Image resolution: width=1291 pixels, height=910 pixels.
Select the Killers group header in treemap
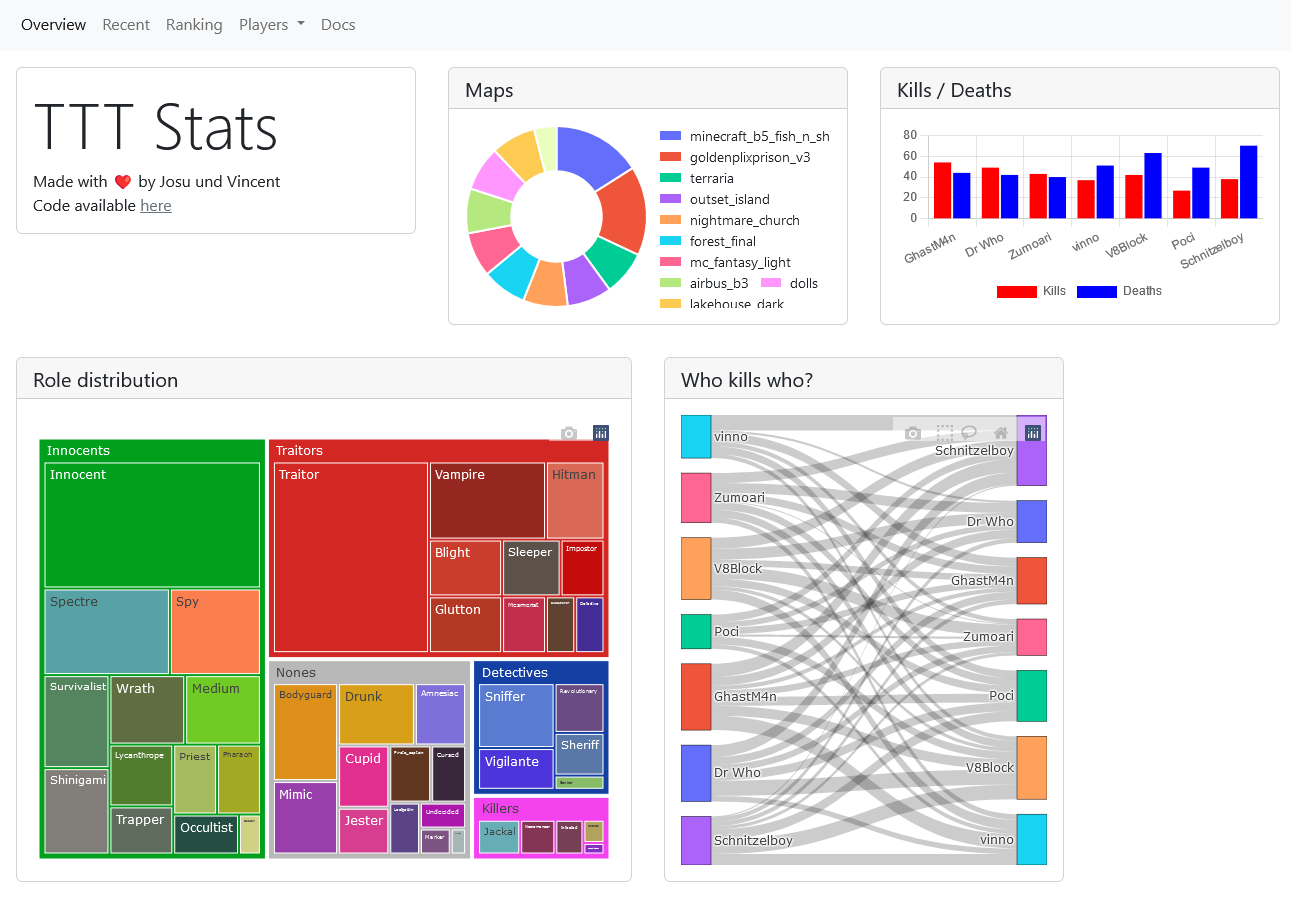(x=541, y=808)
